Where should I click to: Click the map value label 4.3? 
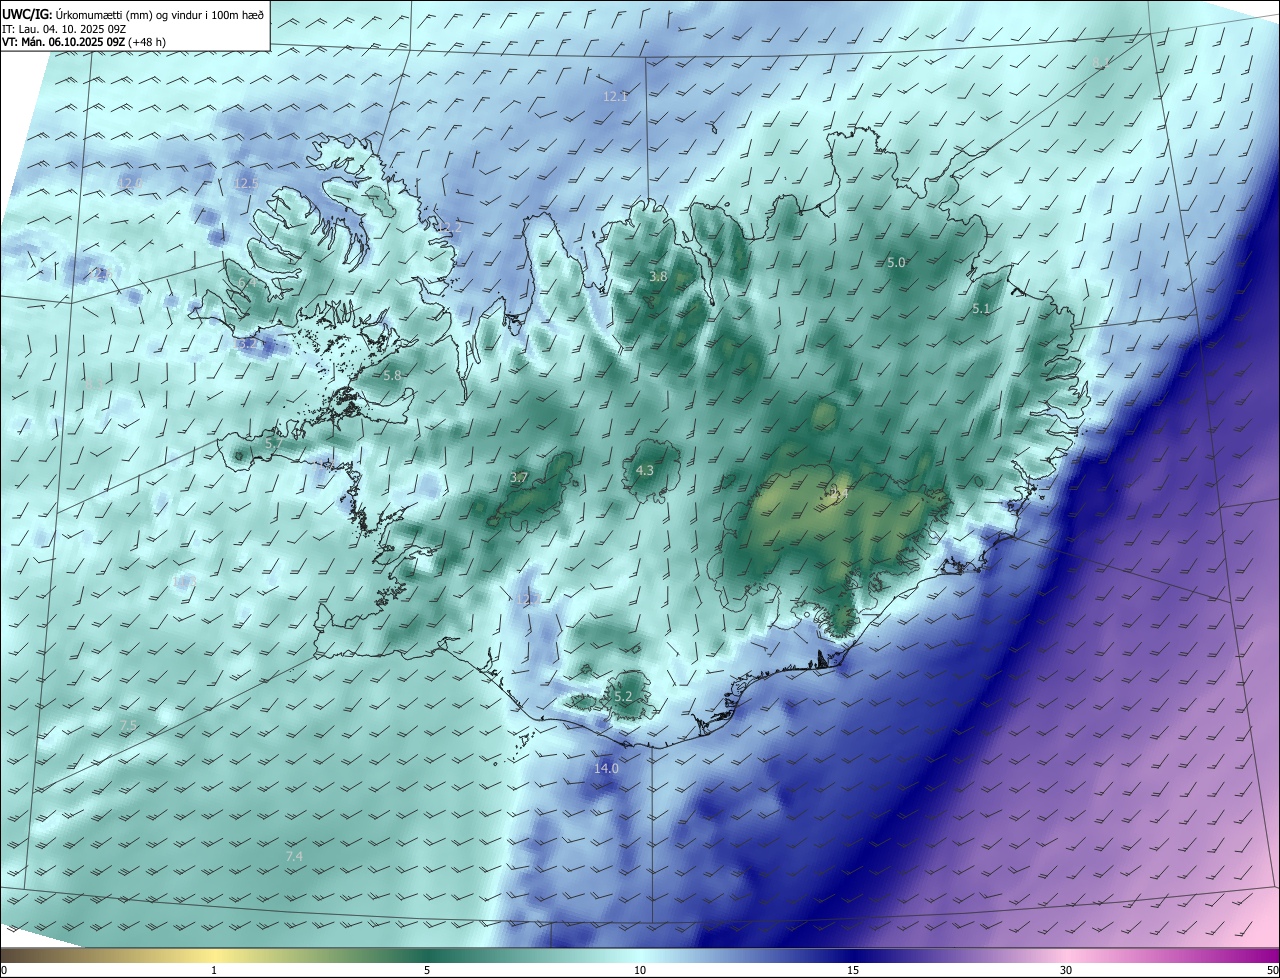coord(645,470)
